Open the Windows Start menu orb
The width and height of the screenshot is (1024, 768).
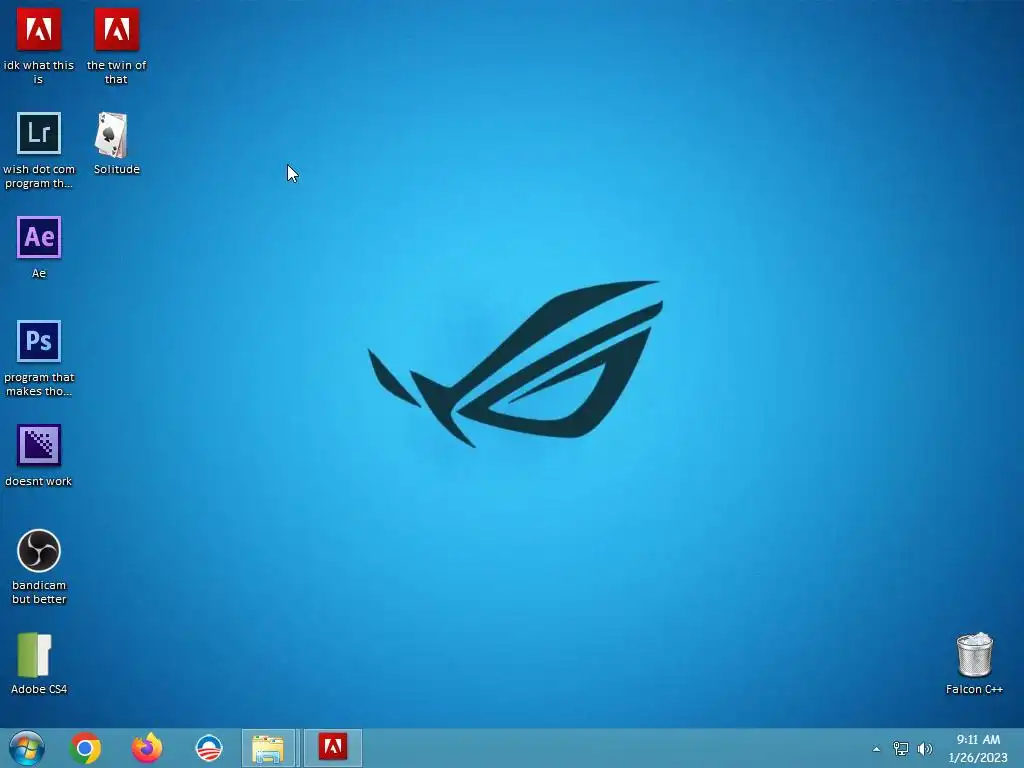click(27, 748)
